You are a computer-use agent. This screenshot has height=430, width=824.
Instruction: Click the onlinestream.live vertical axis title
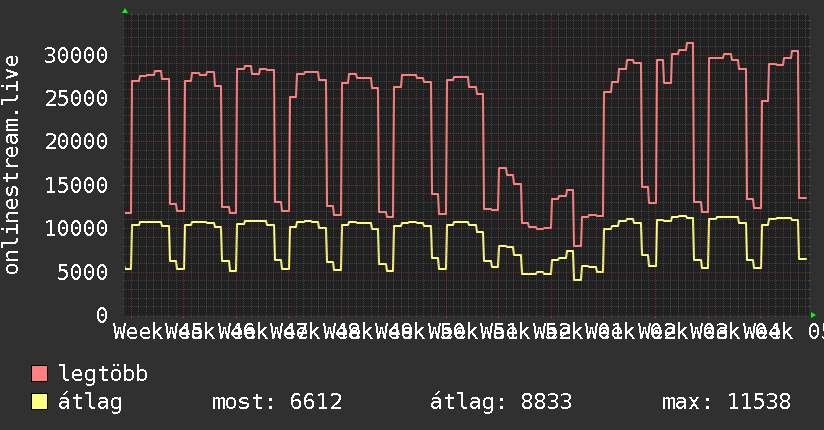click(x=12, y=165)
